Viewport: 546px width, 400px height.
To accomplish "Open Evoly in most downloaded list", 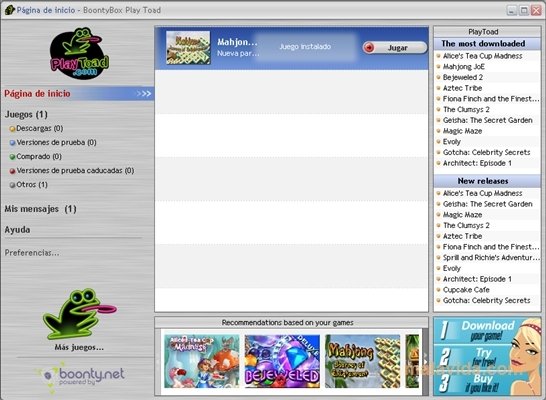I will click(x=452, y=142).
